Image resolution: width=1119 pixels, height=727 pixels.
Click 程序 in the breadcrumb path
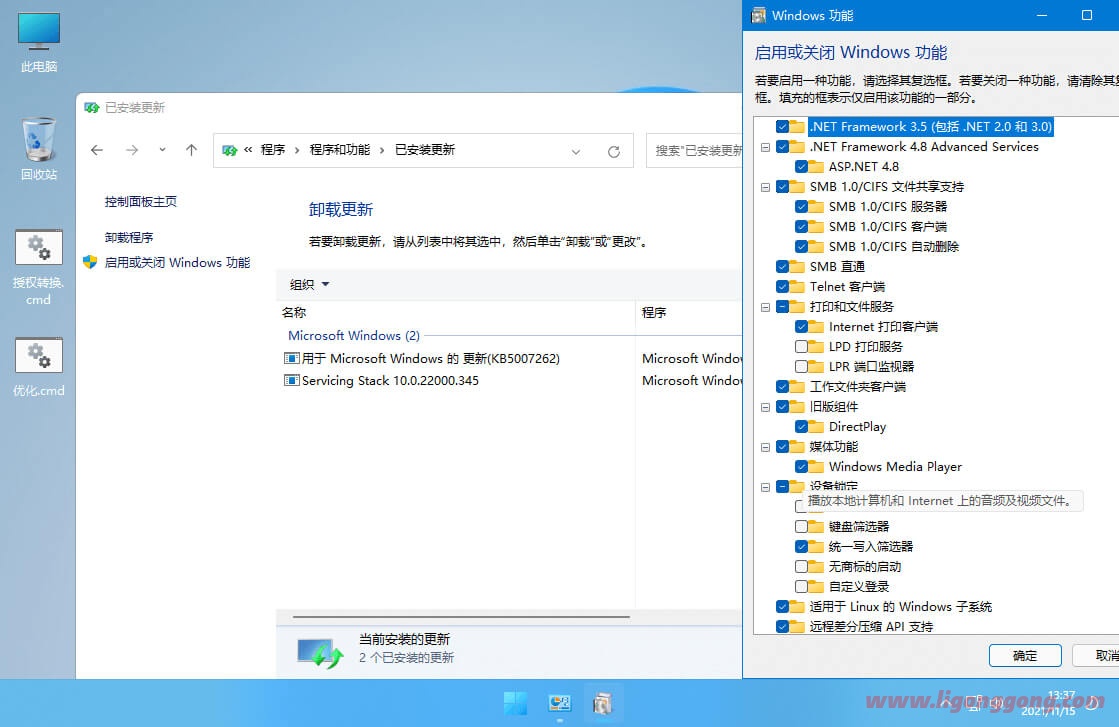273,150
